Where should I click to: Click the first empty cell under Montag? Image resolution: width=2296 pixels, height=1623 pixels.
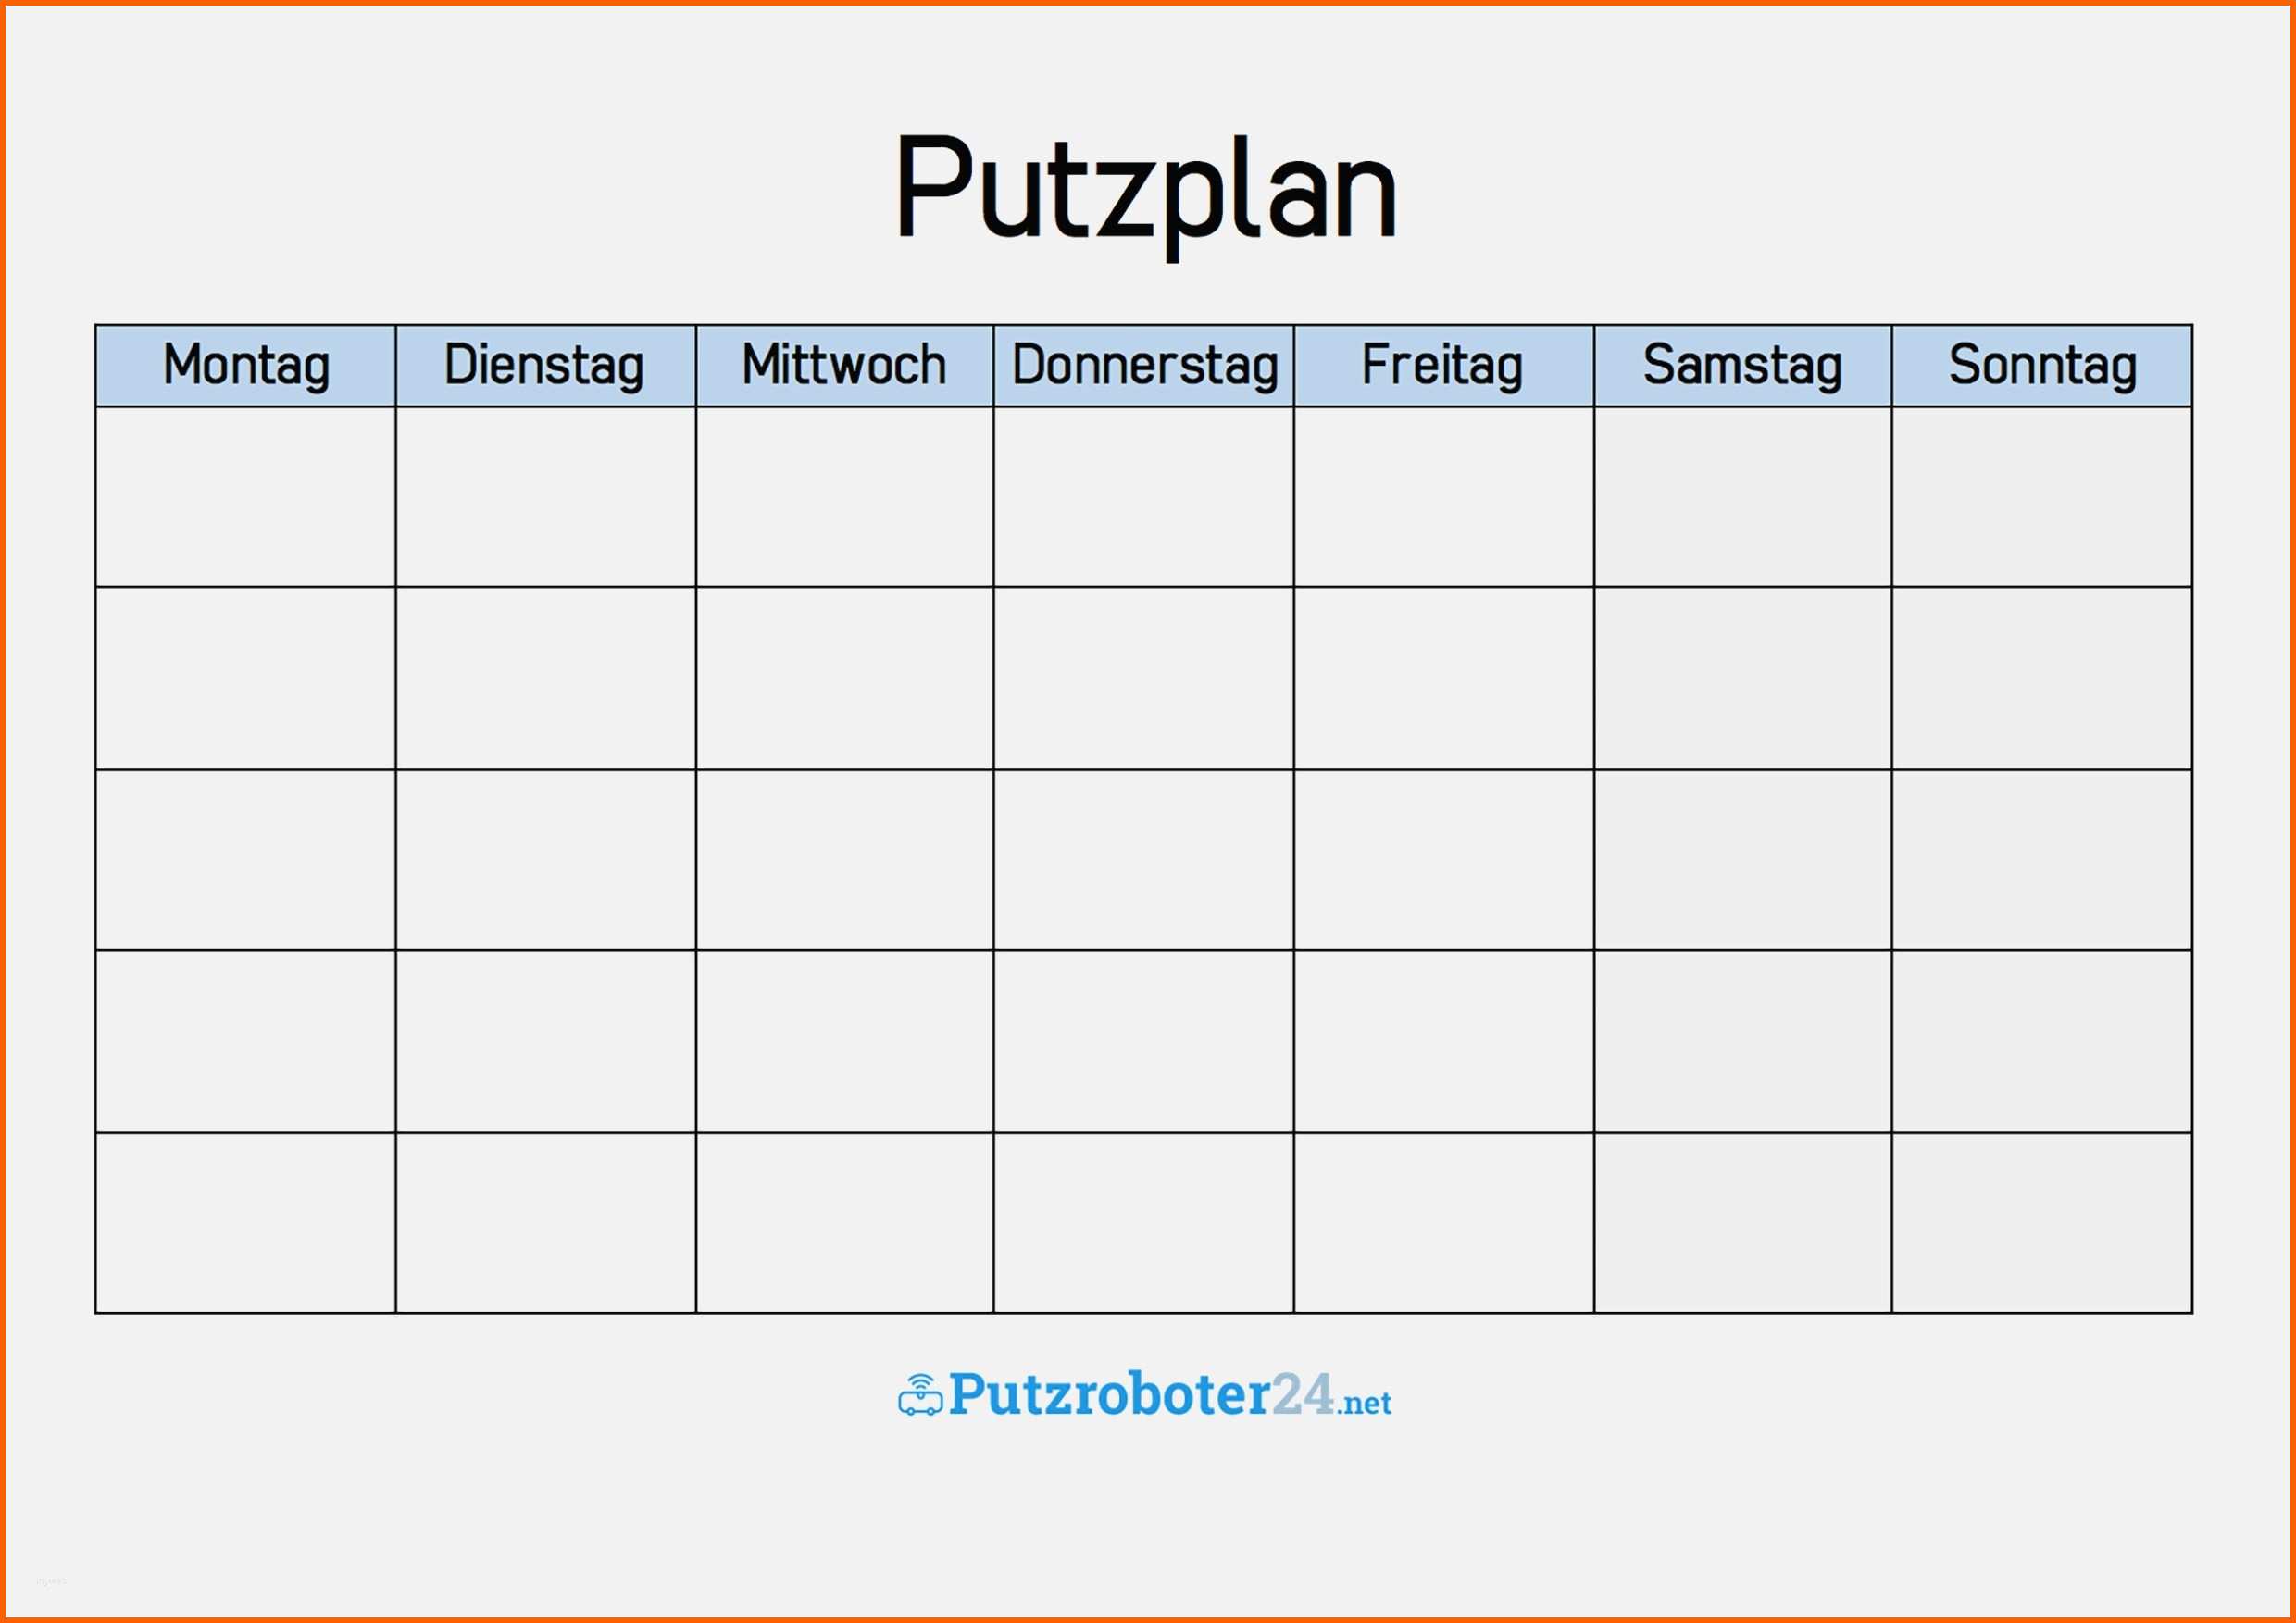(x=246, y=497)
